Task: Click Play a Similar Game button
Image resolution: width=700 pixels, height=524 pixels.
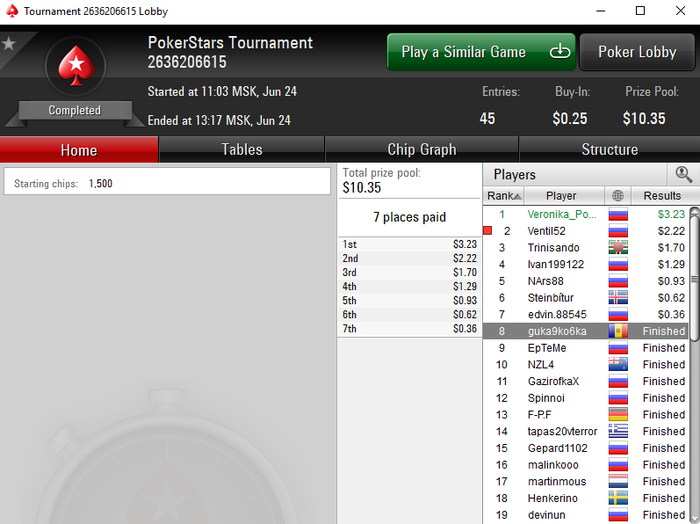Action: (x=481, y=52)
